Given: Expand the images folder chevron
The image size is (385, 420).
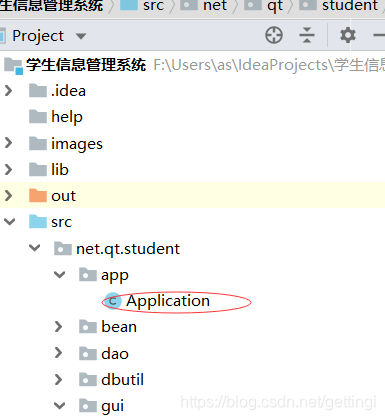Looking at the screenshot, I should coord(9,143).
